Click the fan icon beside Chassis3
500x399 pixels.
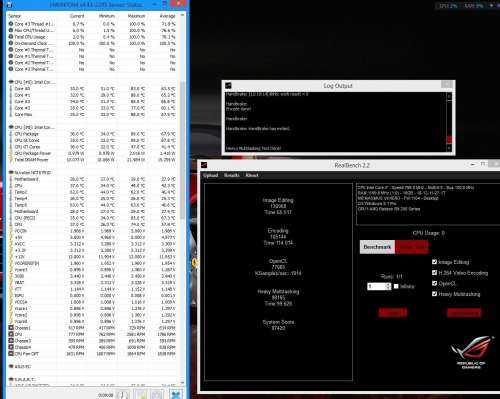point(11,341)
